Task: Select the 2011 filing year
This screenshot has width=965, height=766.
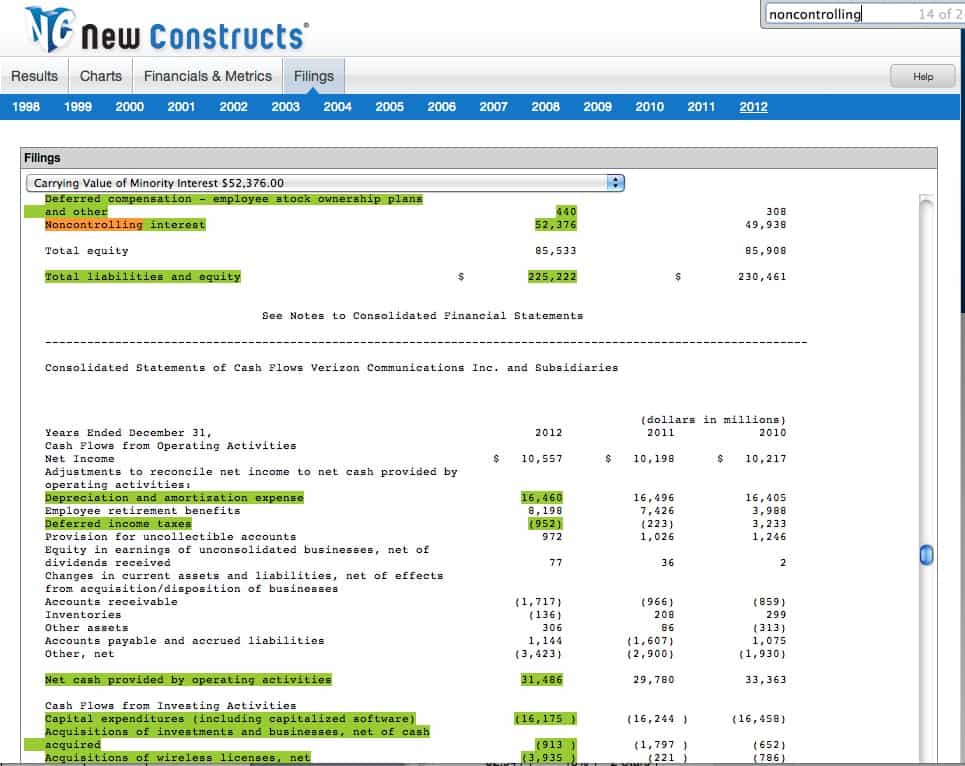Action: coord(702,107)
